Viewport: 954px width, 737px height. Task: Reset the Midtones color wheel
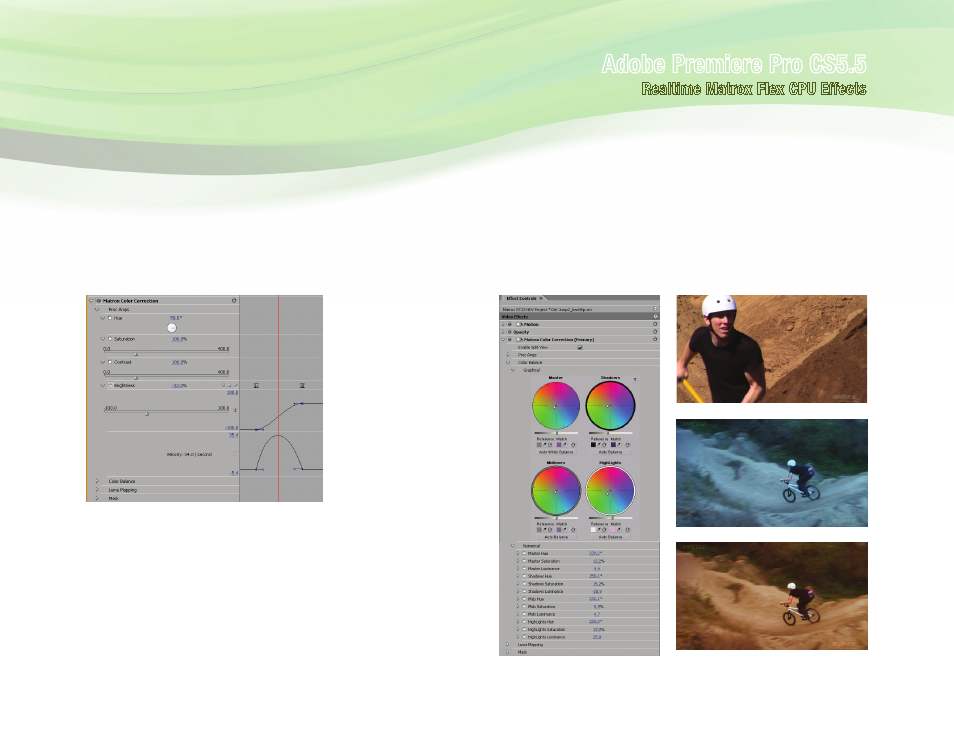(x=573, y=529)
